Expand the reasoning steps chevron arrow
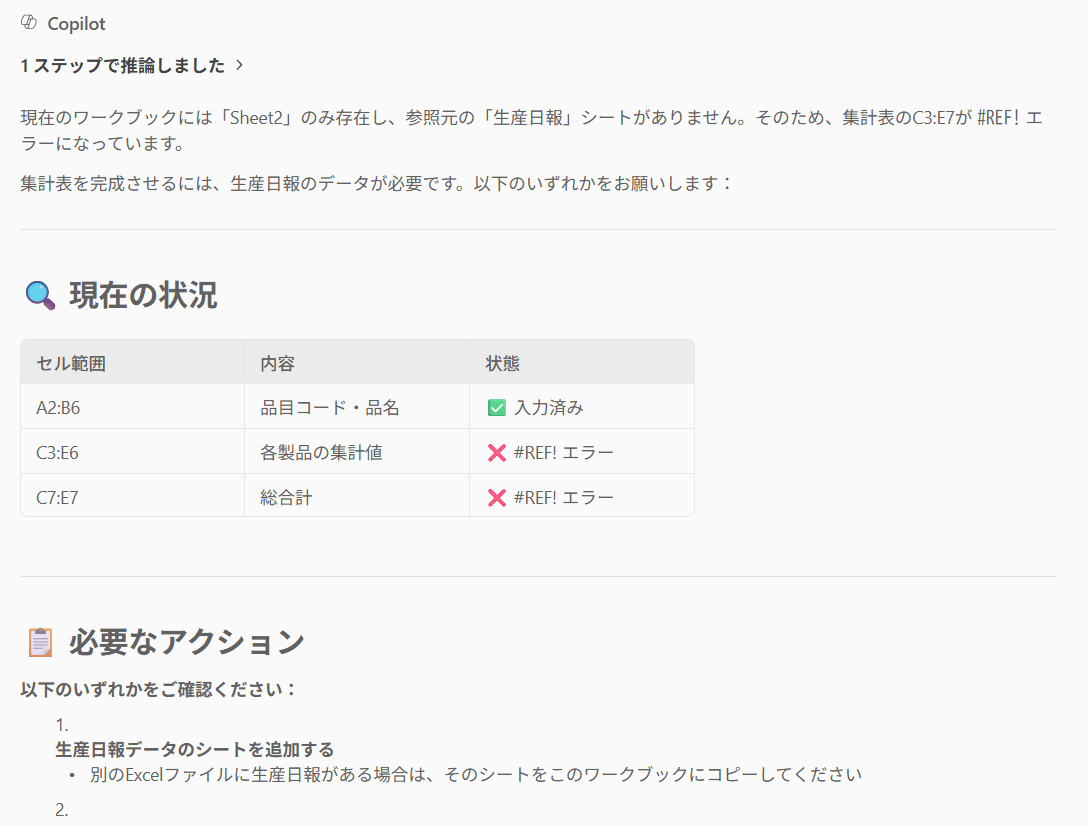The image size is (1088, 826). pos(239,66)
